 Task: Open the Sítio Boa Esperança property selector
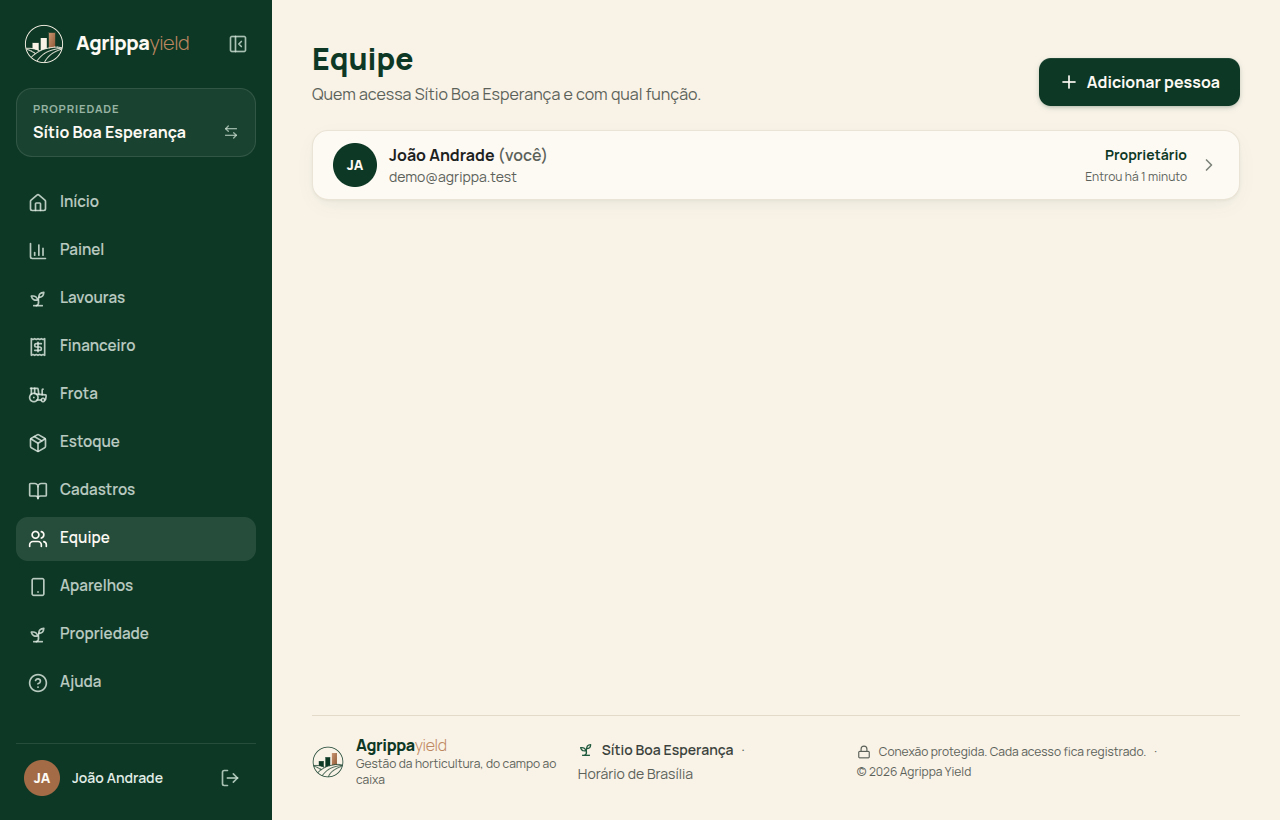(x=136, y=122)
